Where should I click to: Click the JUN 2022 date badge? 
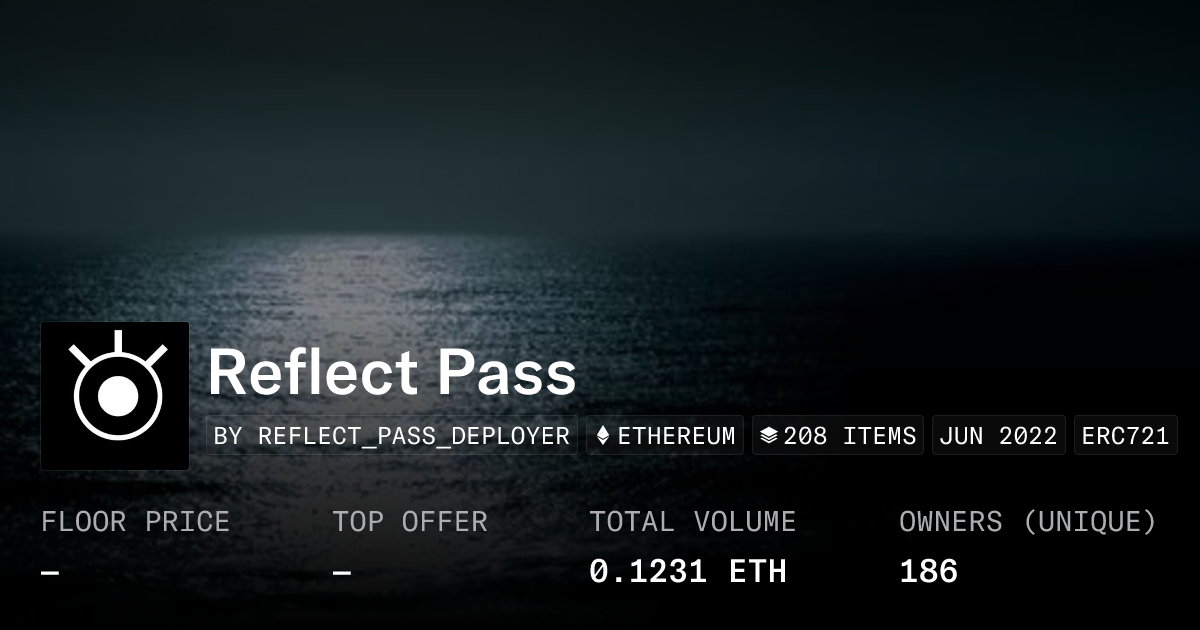[x=998, y=436]
